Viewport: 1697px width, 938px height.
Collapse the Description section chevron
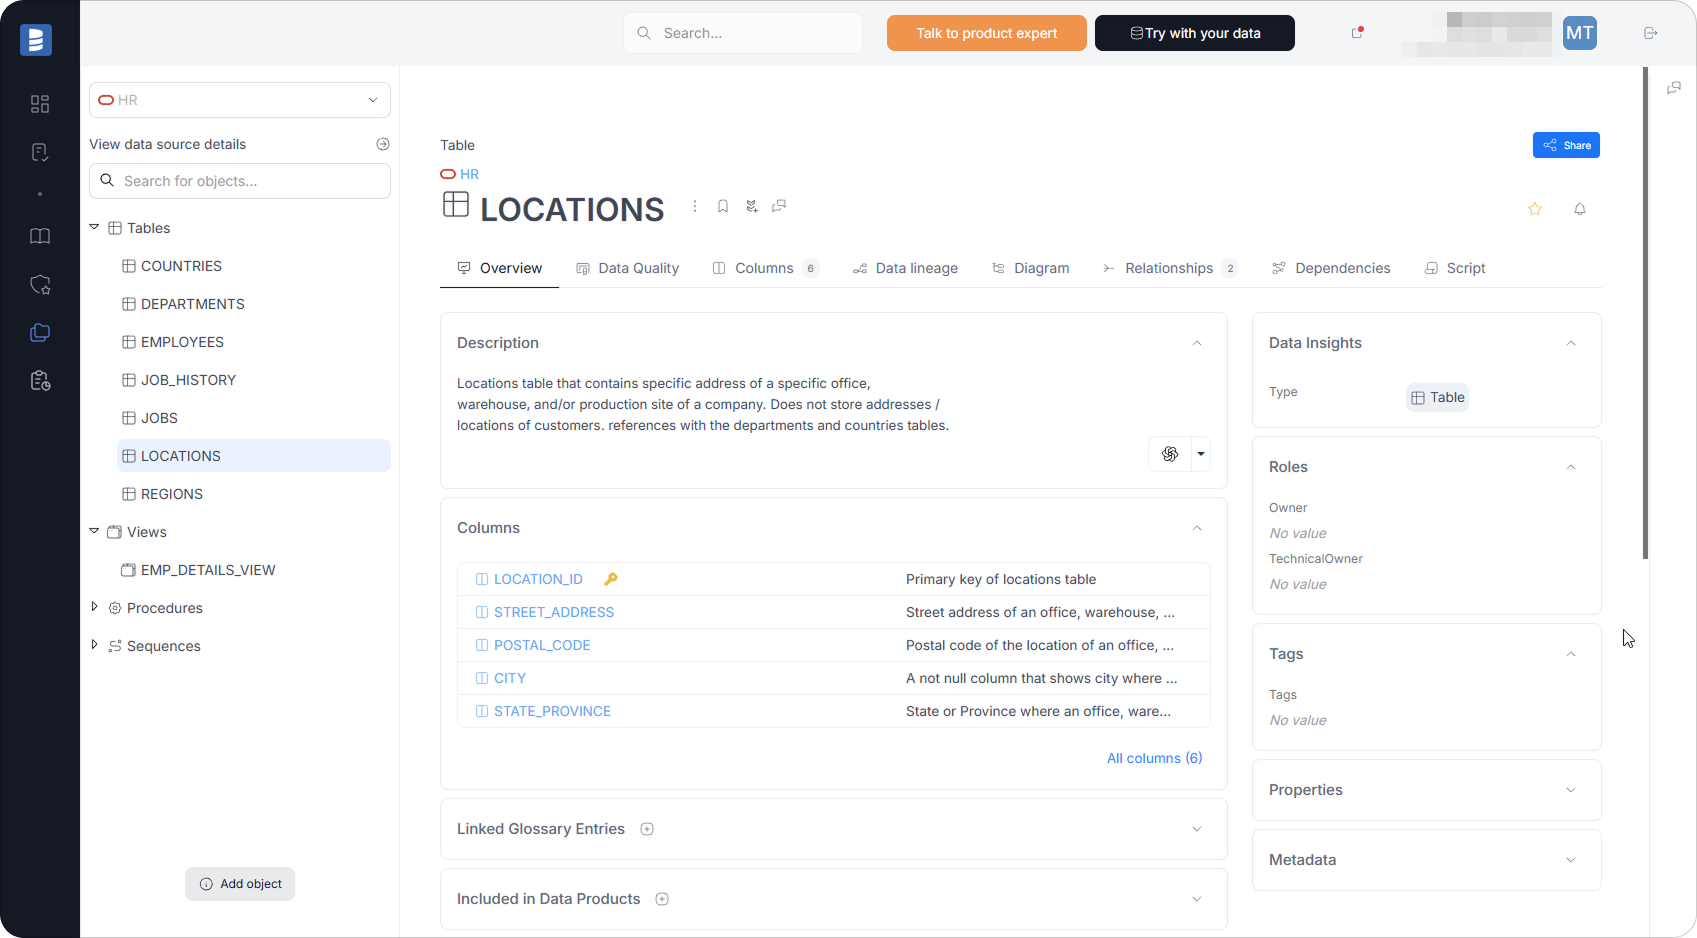[1197, 343]
